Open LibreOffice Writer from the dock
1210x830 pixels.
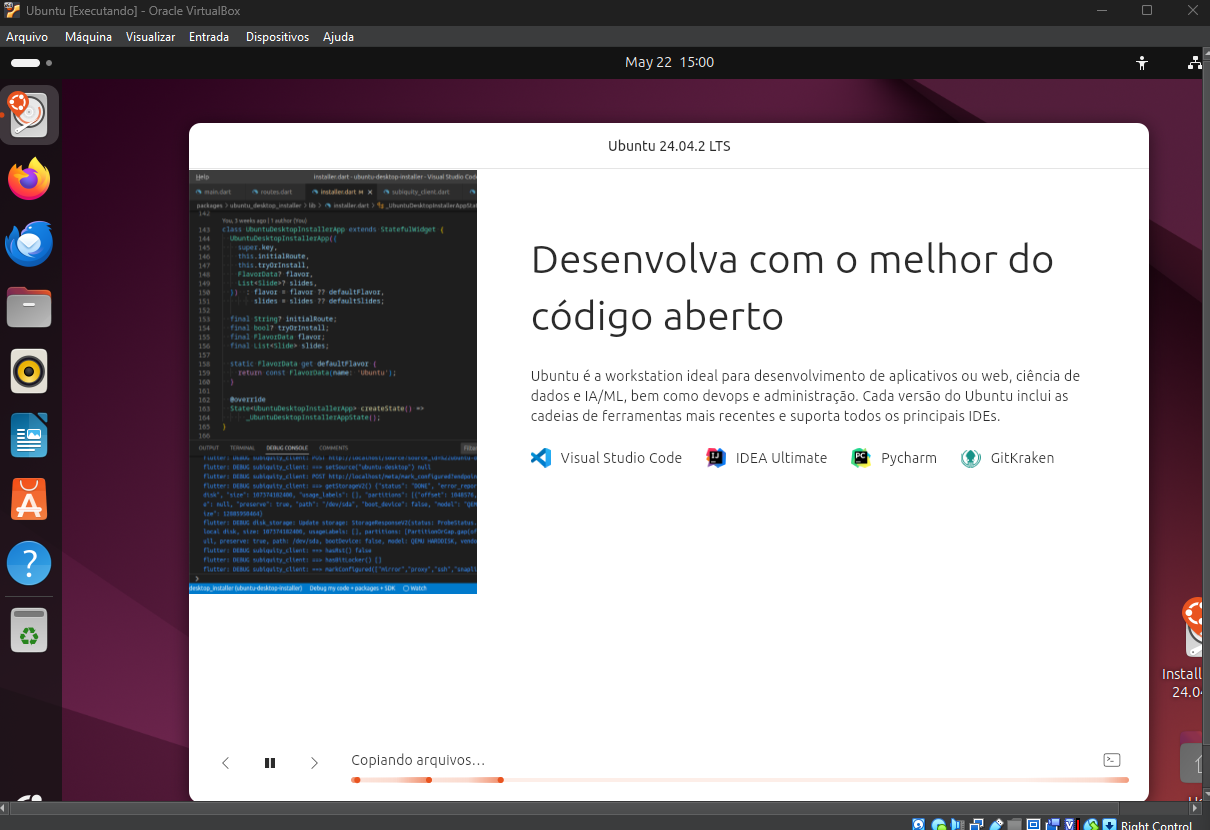click(29, 435)
